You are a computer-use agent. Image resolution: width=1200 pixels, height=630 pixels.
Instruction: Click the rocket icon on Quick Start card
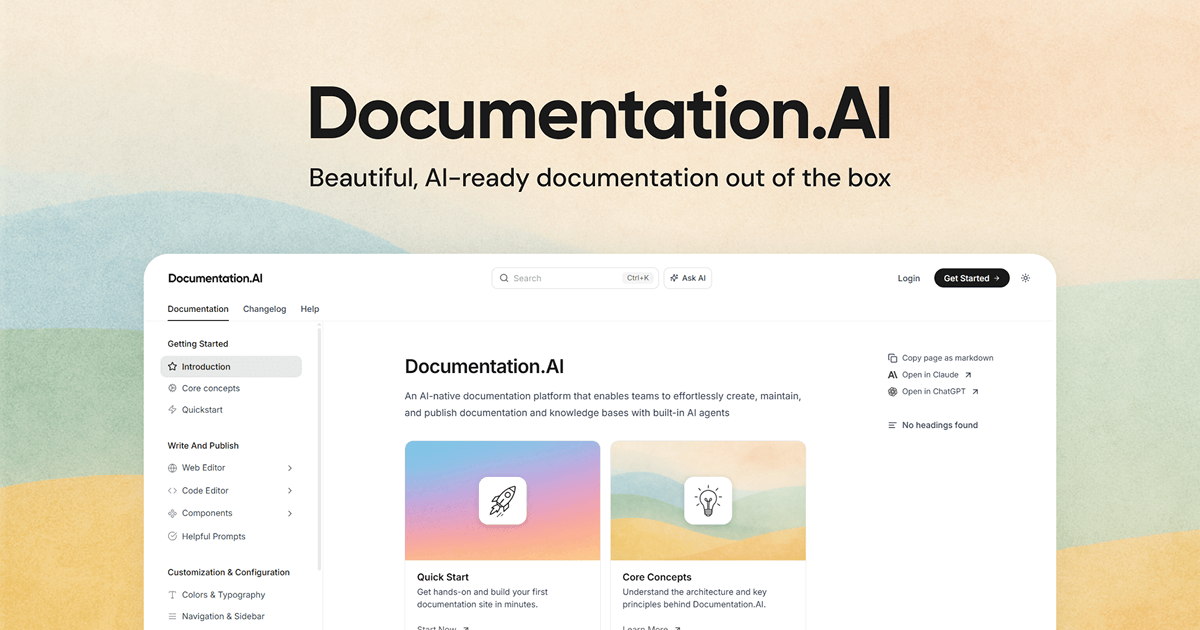coord(502,500)
